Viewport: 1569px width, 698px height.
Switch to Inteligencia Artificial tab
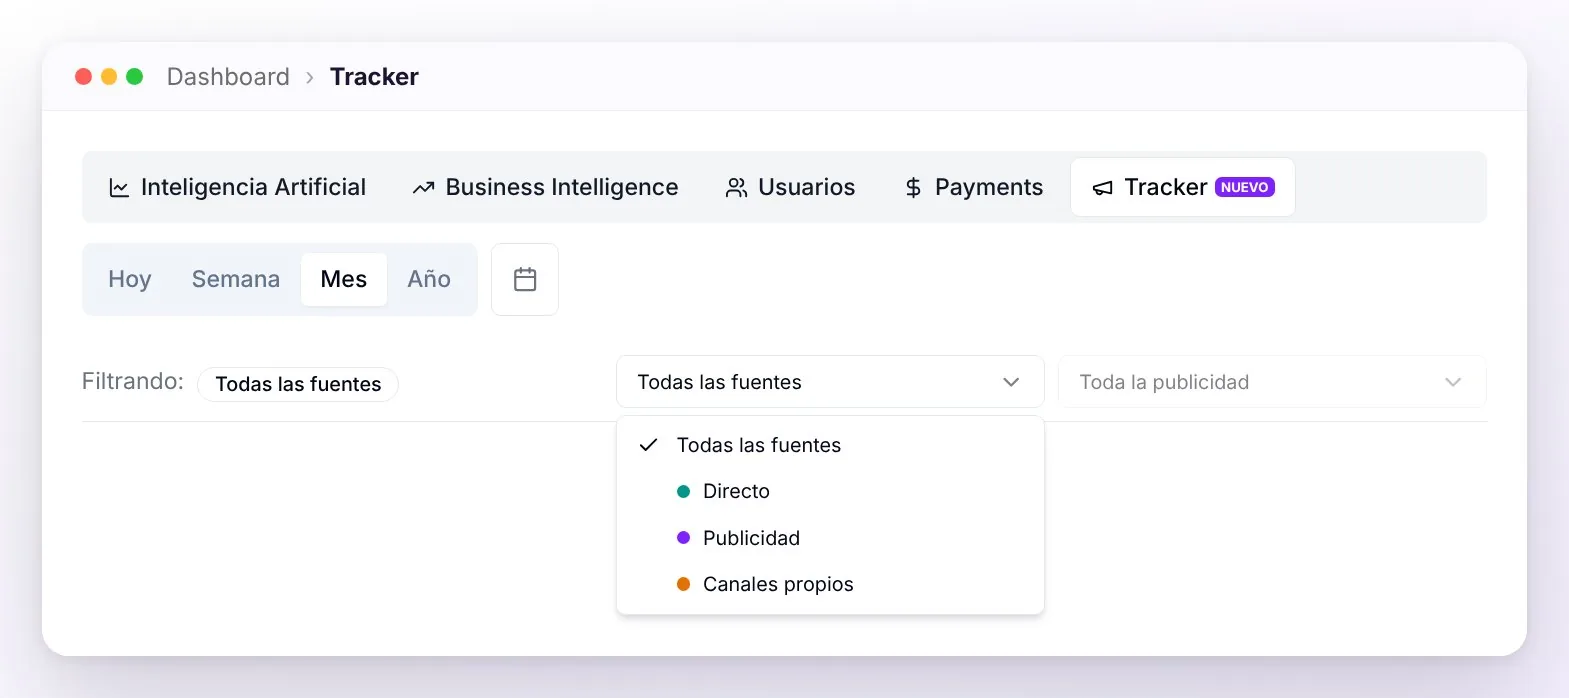(x=238, y=187)
